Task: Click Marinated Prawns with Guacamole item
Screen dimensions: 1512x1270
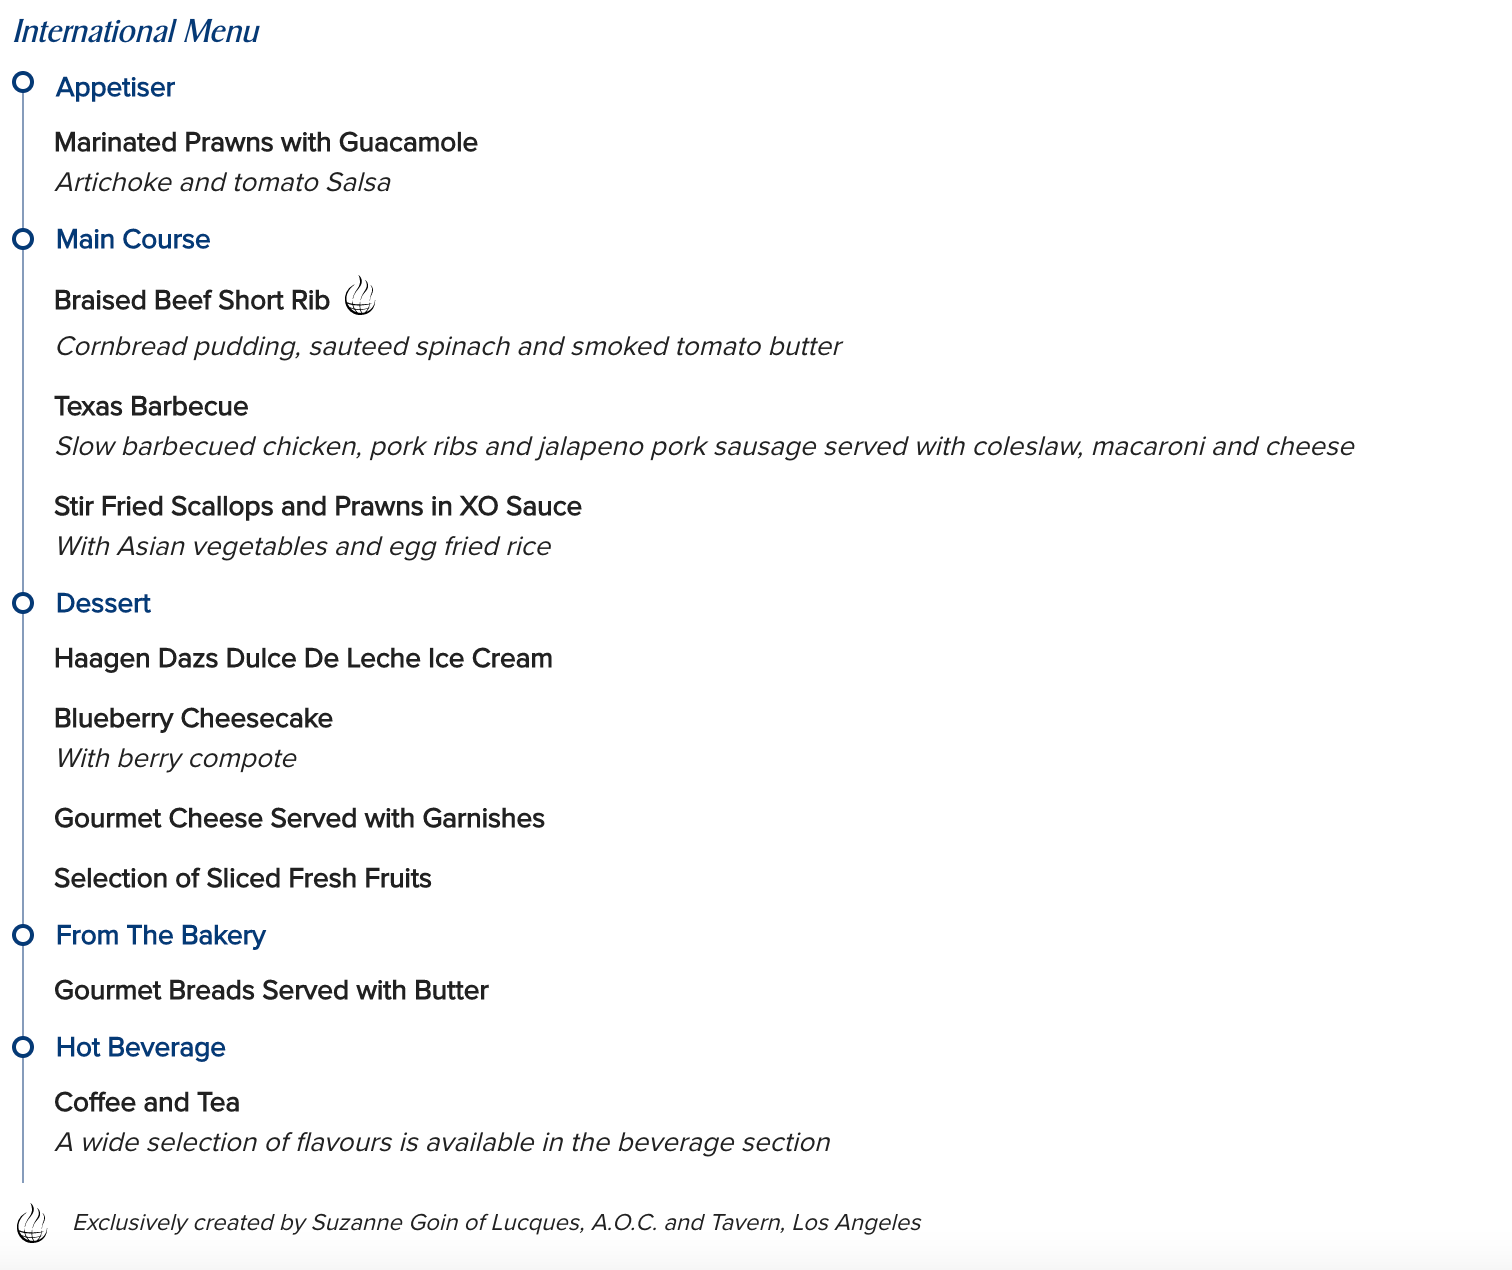Action: 266,143
